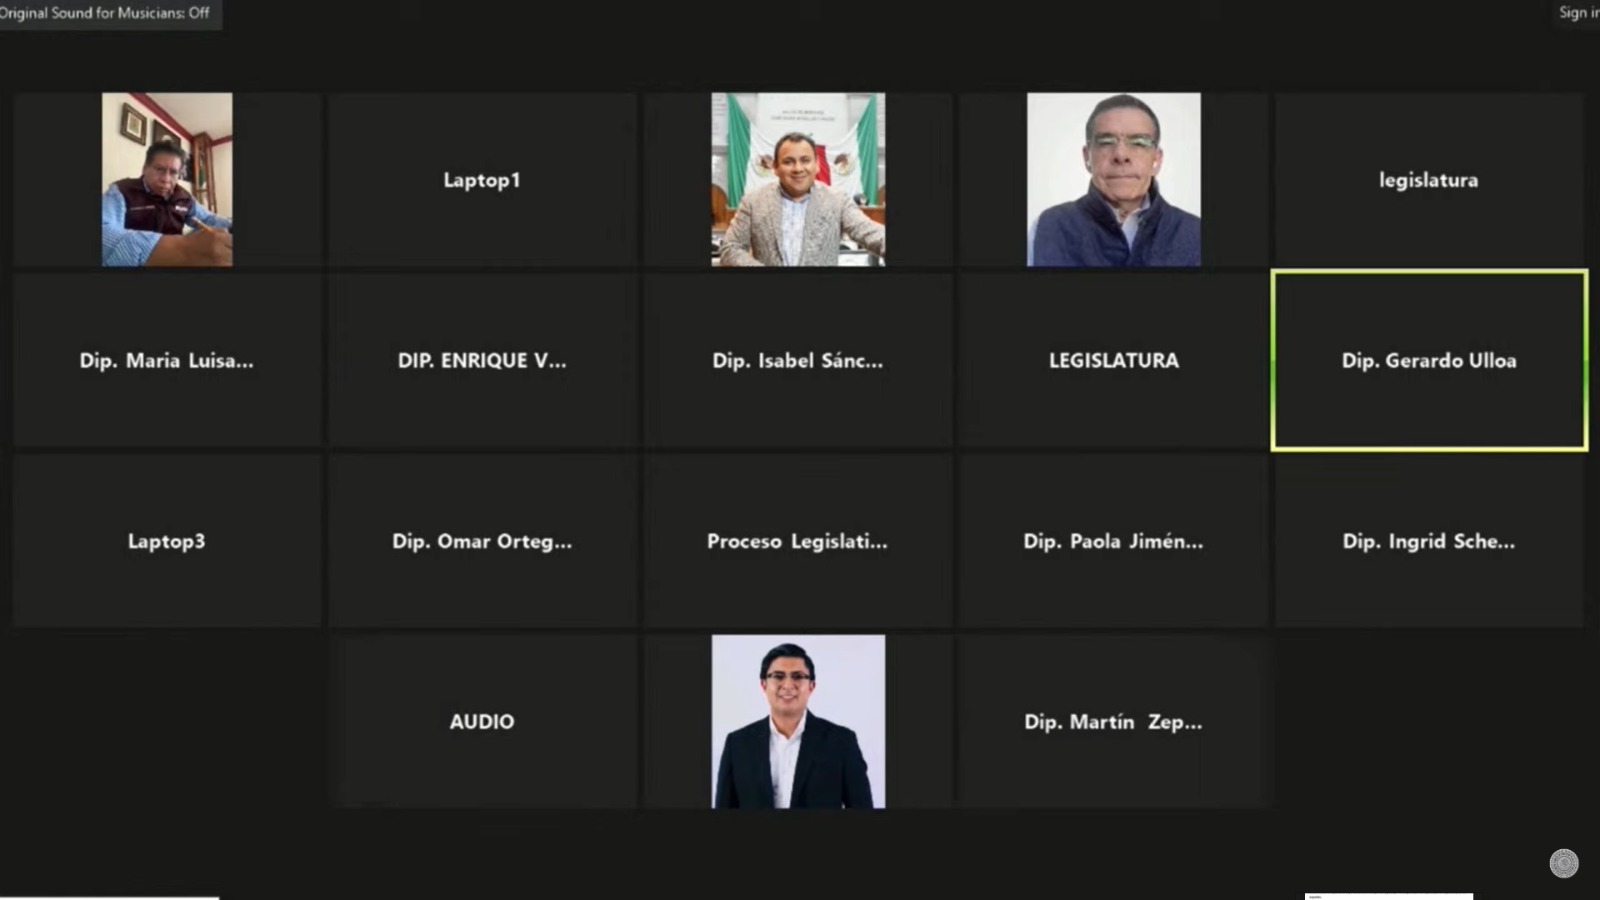Select Dip. Isabel Sánc participant tile
The width and height of the screenshot is (1600, 900).
pyautogui.click(x=798, y=360)
